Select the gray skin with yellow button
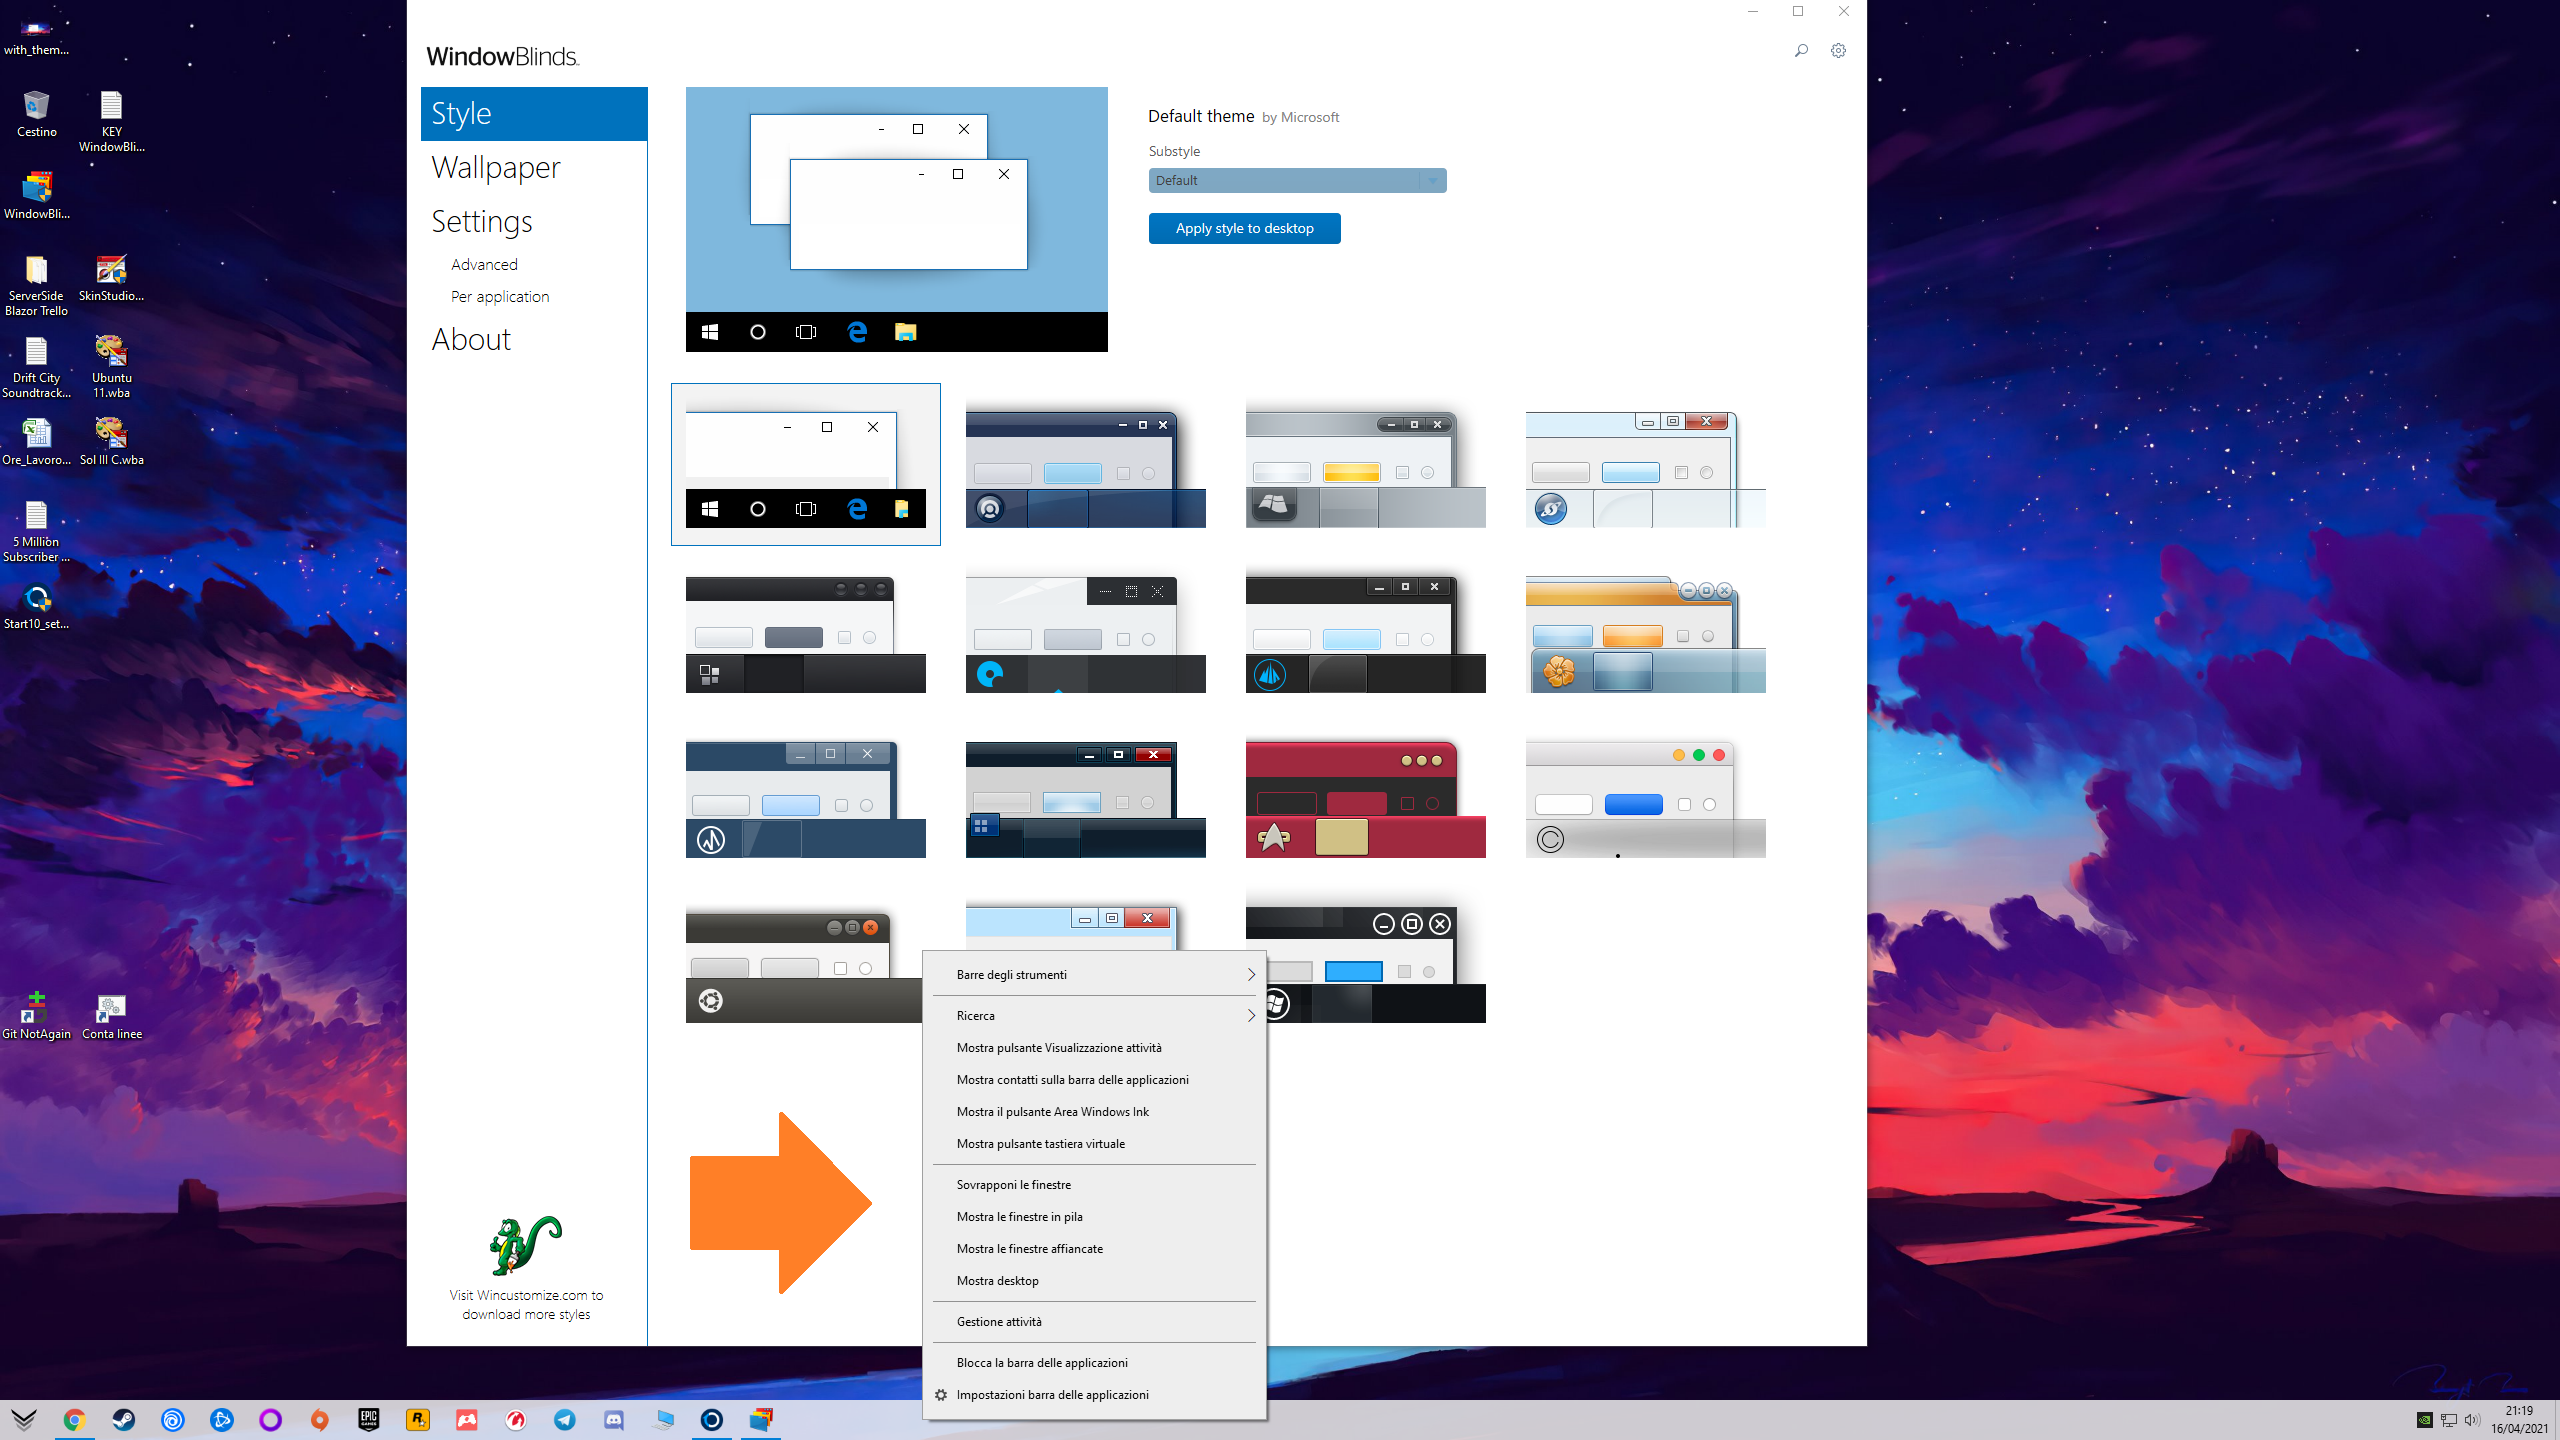2560x1440 pixels. pyautogui.click(x=1365, y=469)
